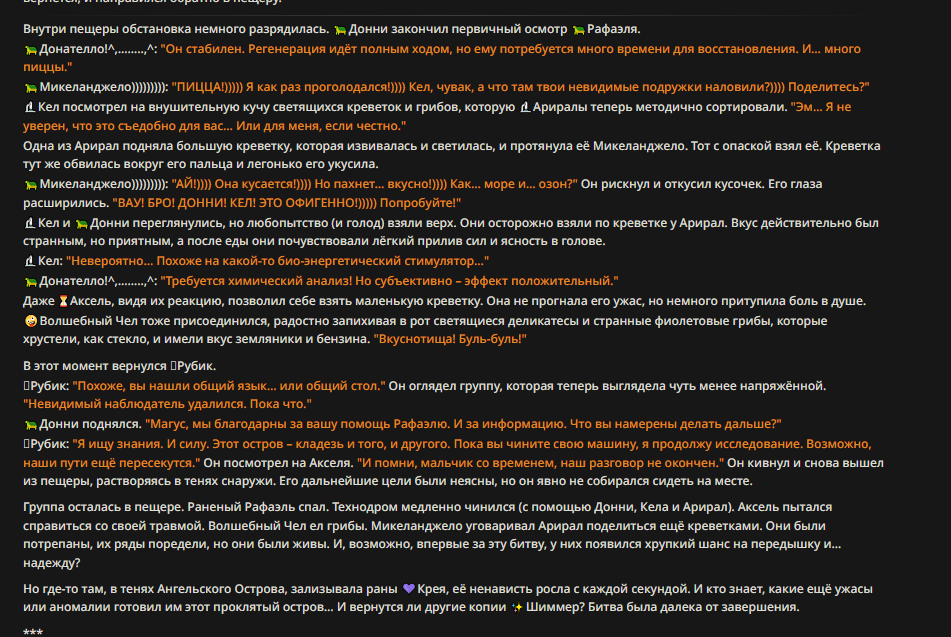Click quote 'Похоже, вы нашли общий язык... или общий стол.'
Viewport: 951px width, 637px height.
point(229,386)
